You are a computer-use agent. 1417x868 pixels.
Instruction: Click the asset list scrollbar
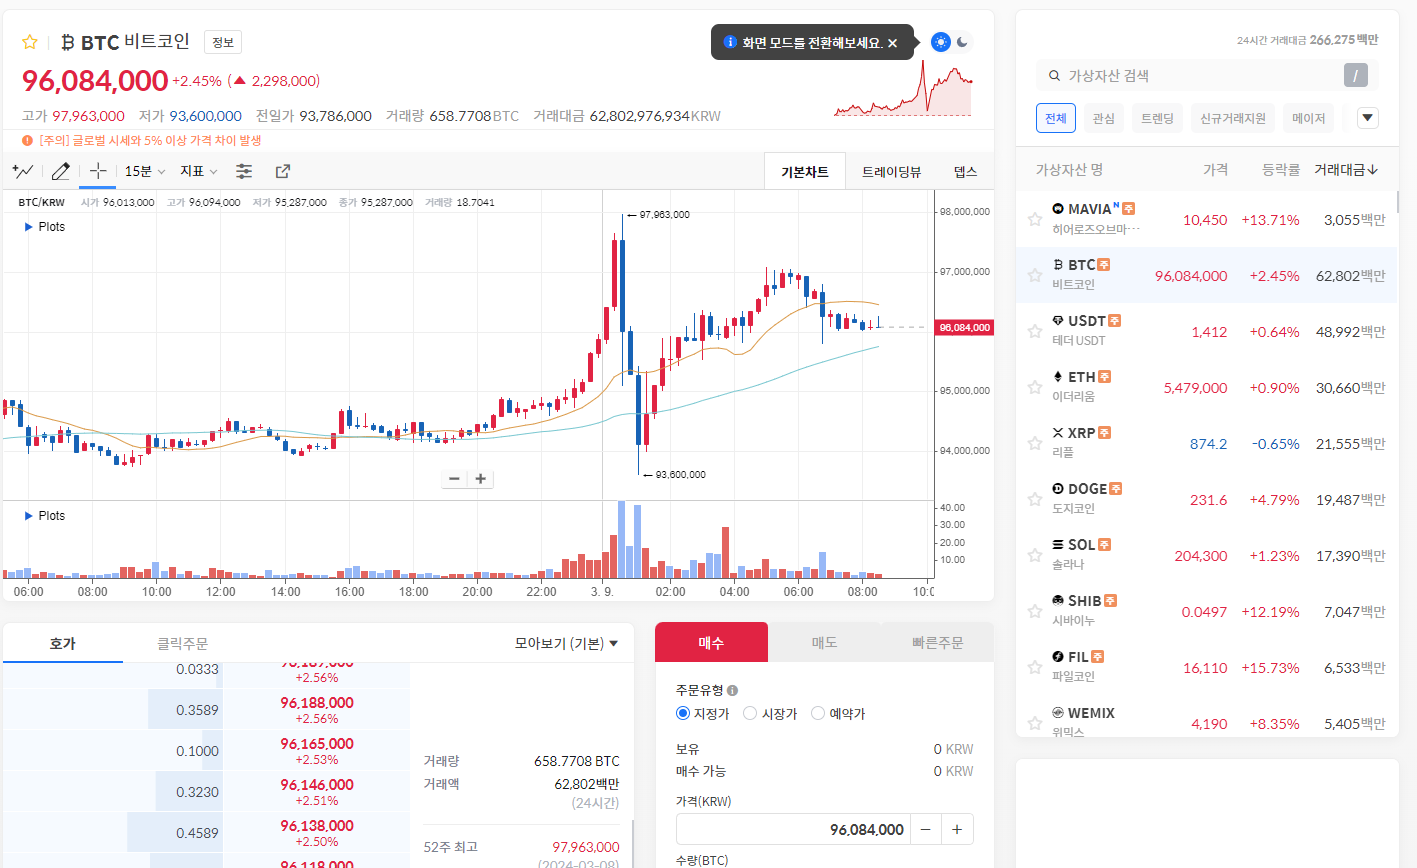(x=1397, y=200)
